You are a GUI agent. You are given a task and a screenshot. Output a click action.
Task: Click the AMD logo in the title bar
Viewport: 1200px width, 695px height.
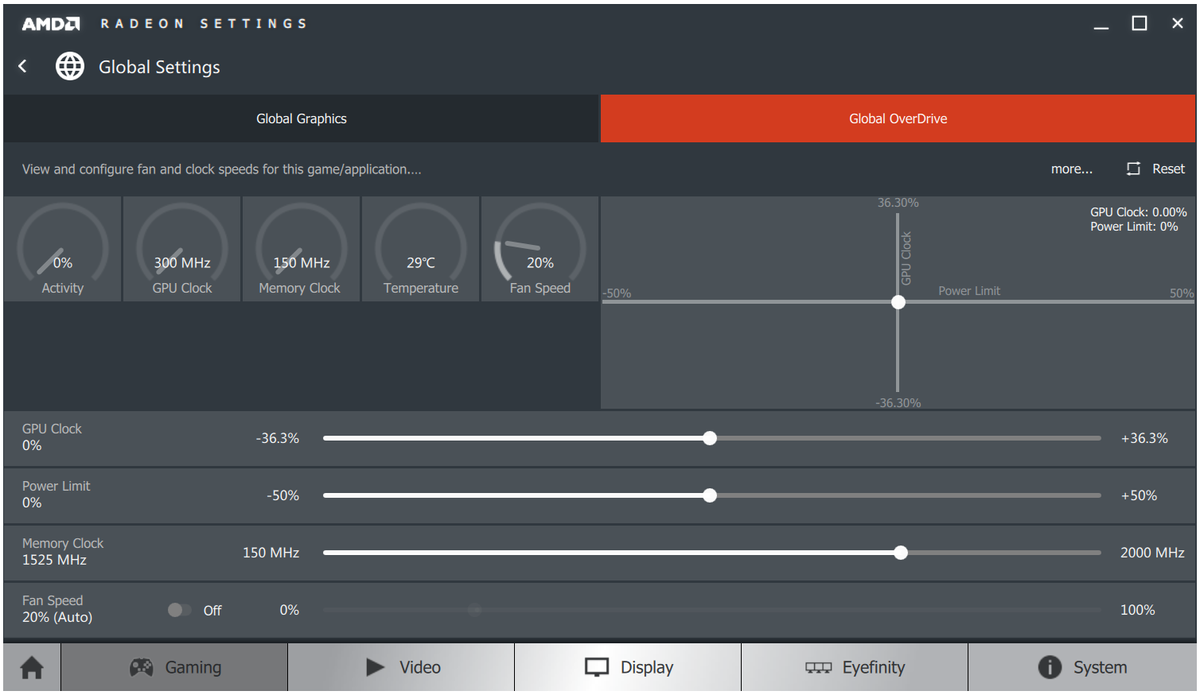point(49,22)
